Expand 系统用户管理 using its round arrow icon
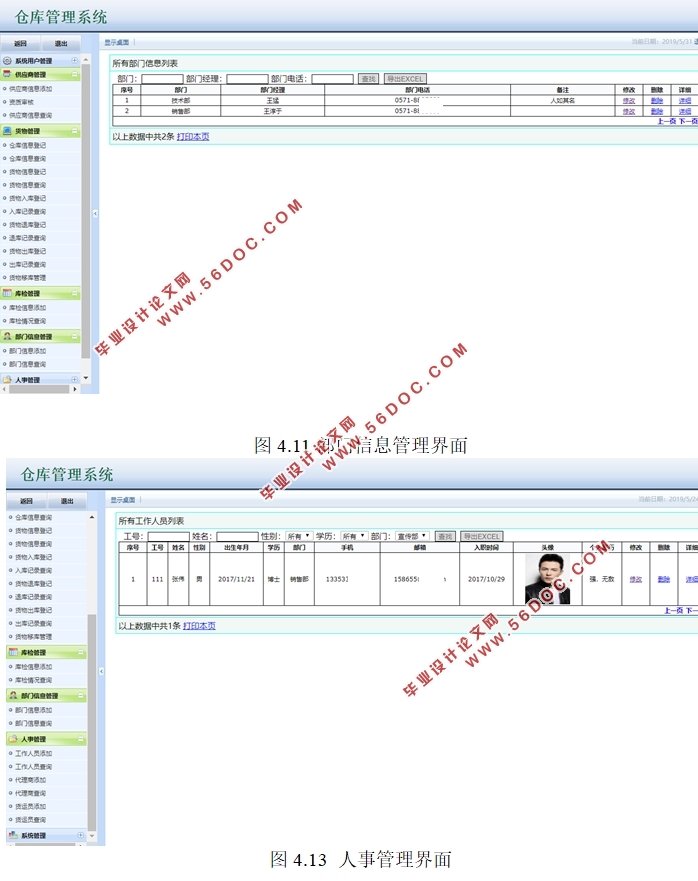 tap(75, 61)
